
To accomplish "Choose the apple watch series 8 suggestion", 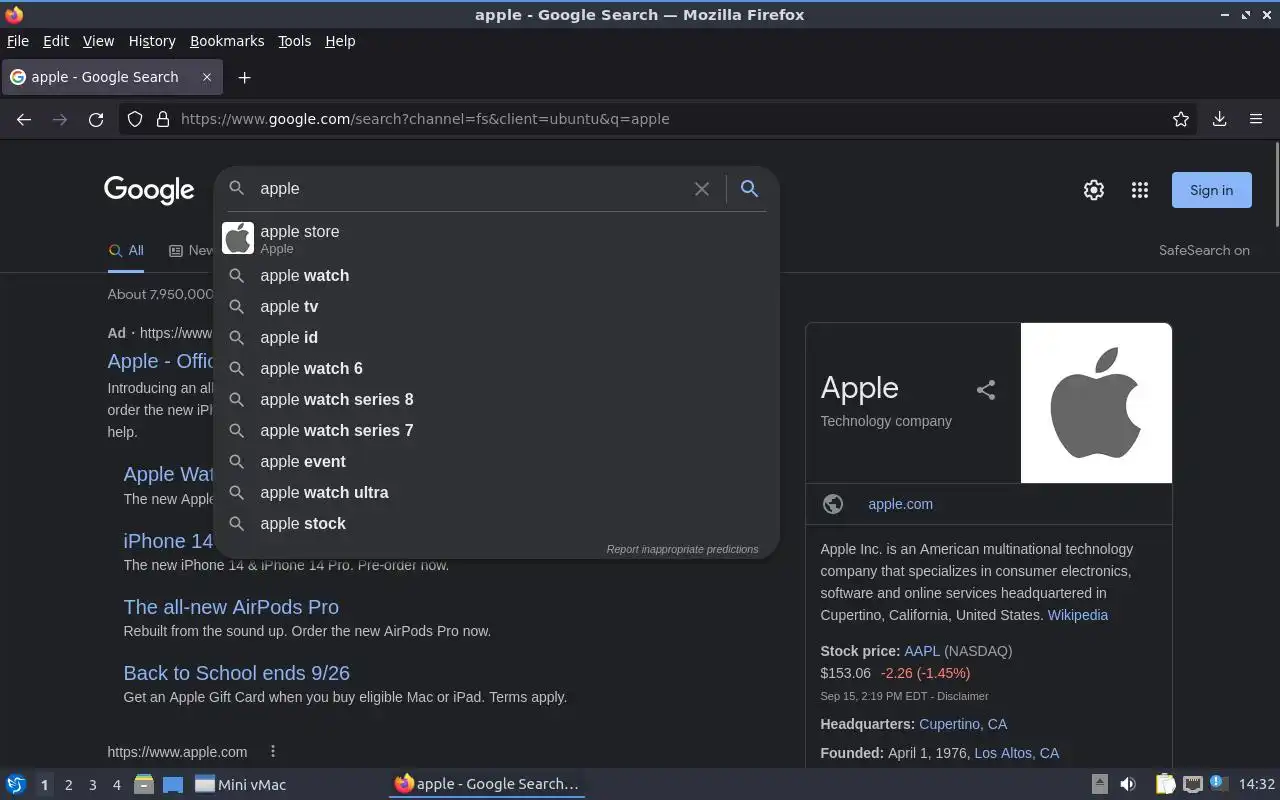I will pyautogui.click(x=496, y=399).
